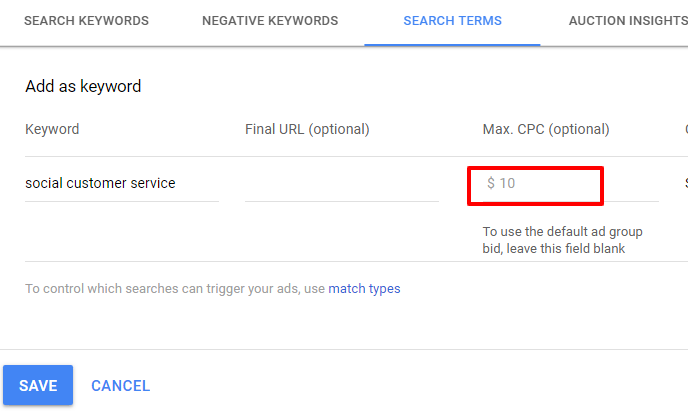Click the Max. CPC (optional) column label
Viewport: 688px width, 413px height.
tap(545, 129)
